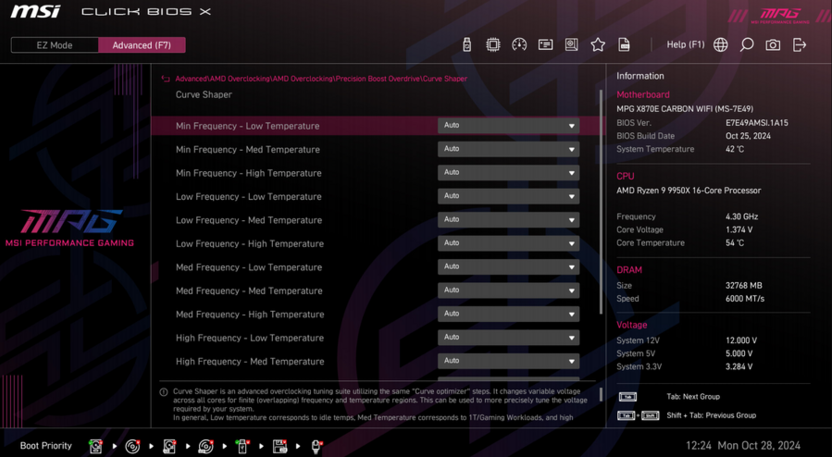Open Favorites via the star icon

tap(598, 45)
